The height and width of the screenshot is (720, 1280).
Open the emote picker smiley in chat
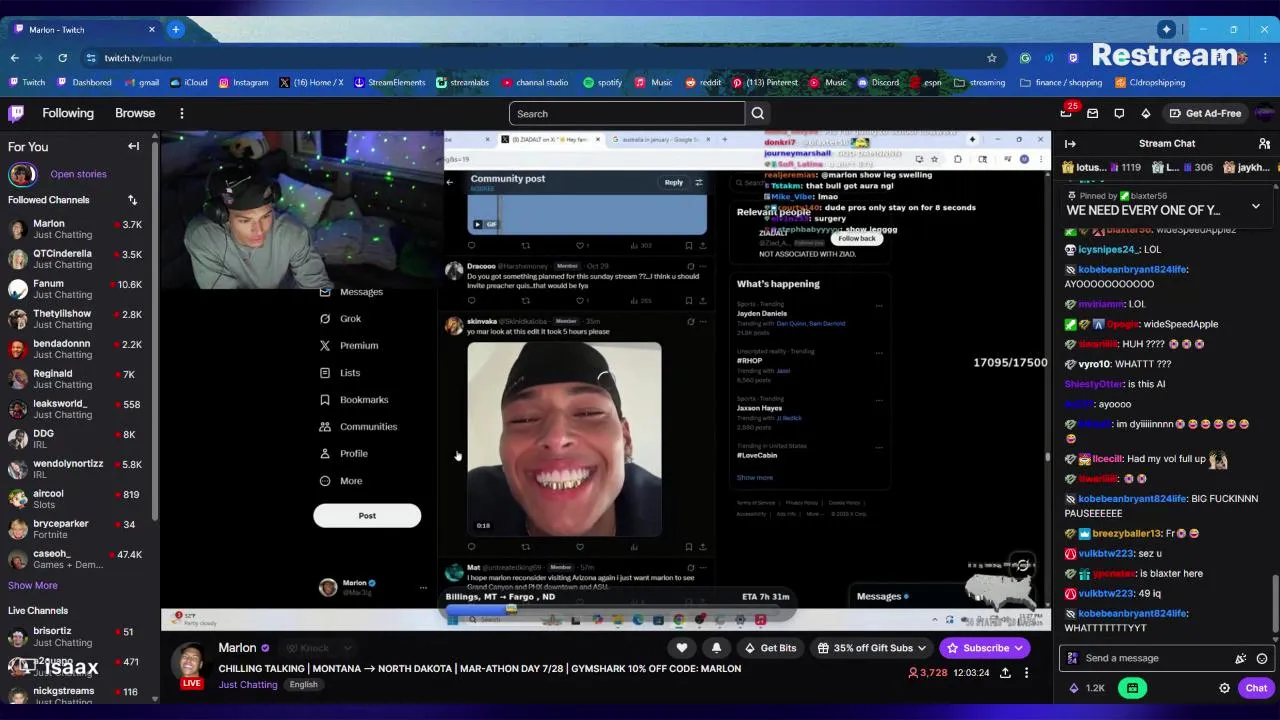click(1262, 658)
